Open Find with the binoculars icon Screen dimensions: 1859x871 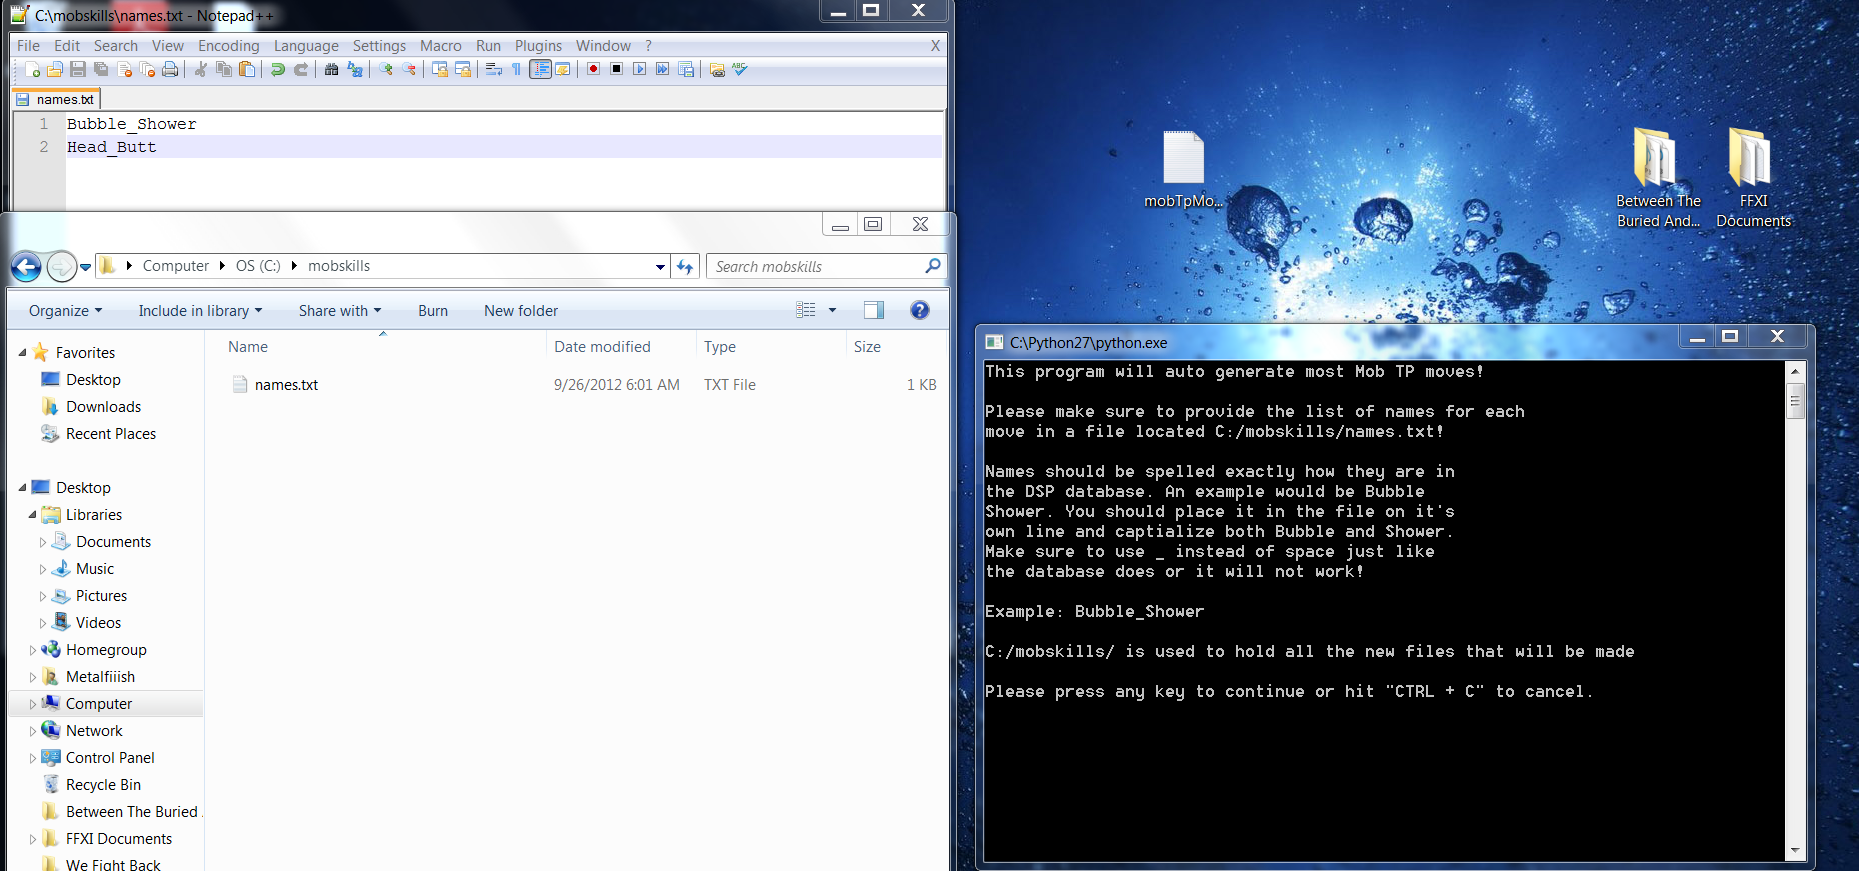click(x=332, y=69)
